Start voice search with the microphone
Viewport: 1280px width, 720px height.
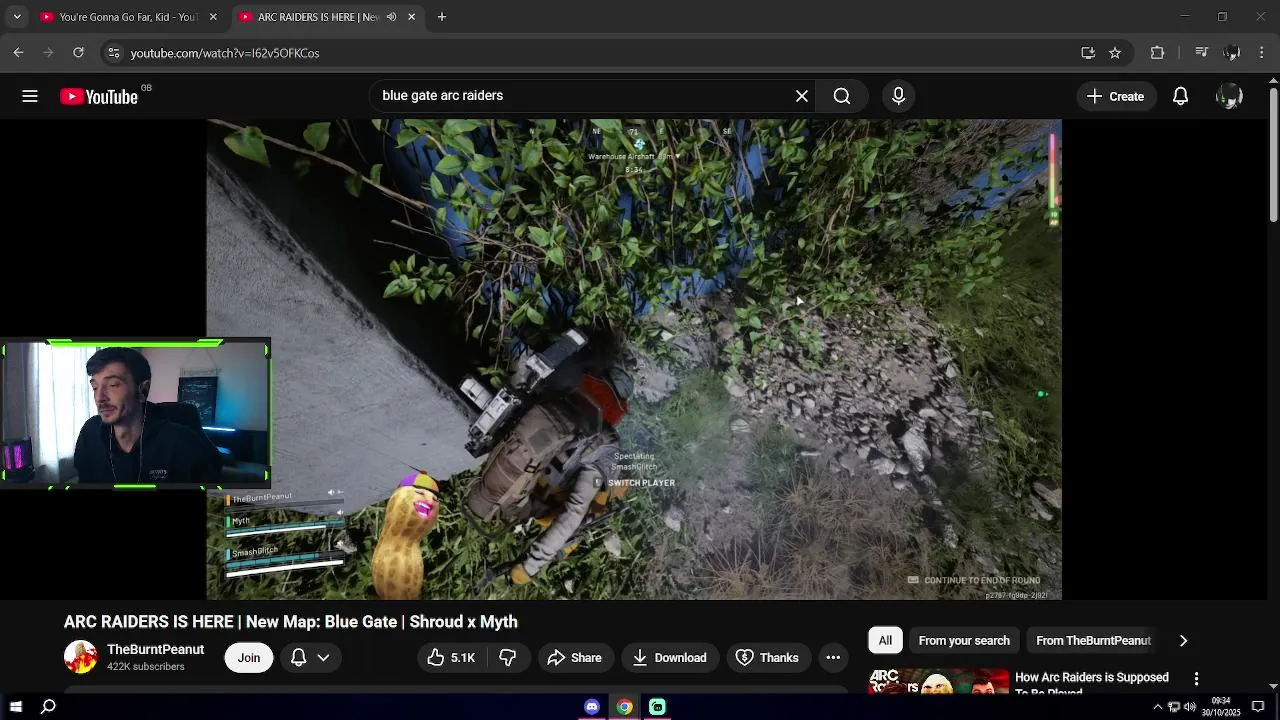click(x=898, y=96)
